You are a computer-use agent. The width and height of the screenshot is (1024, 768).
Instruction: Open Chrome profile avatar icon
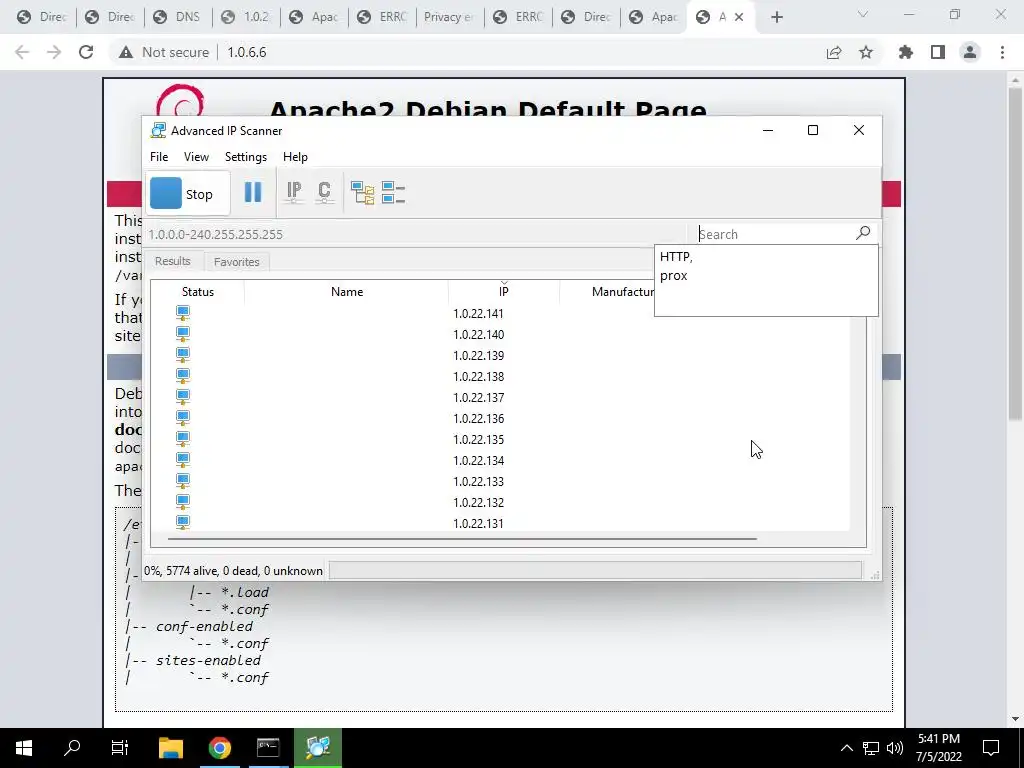(970, 52)
